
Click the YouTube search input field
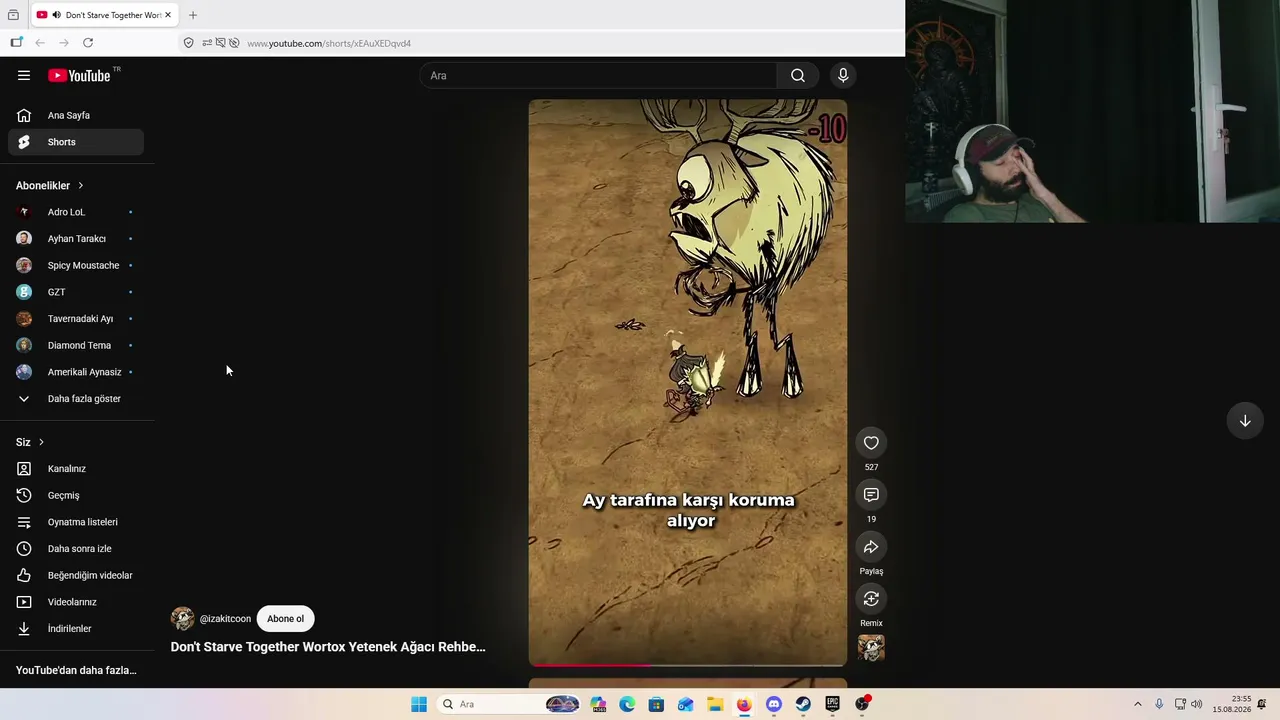click(x=598, y=75)
